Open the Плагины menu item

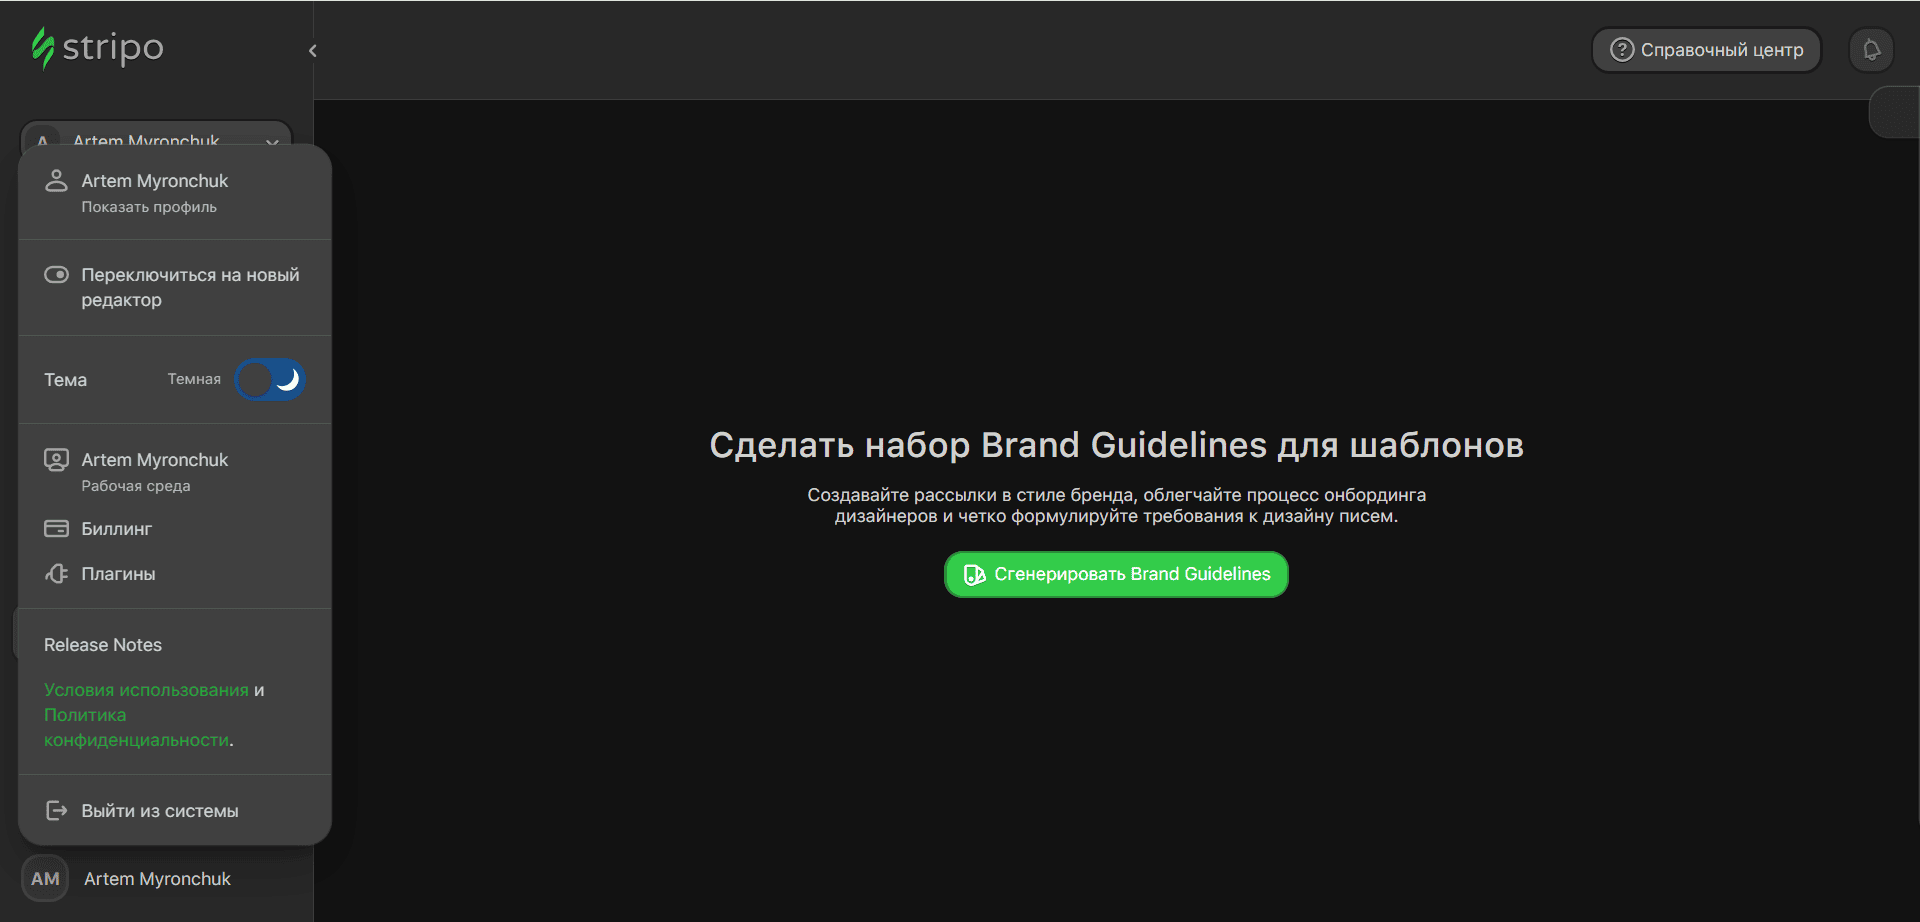click(x=118, y=574)
